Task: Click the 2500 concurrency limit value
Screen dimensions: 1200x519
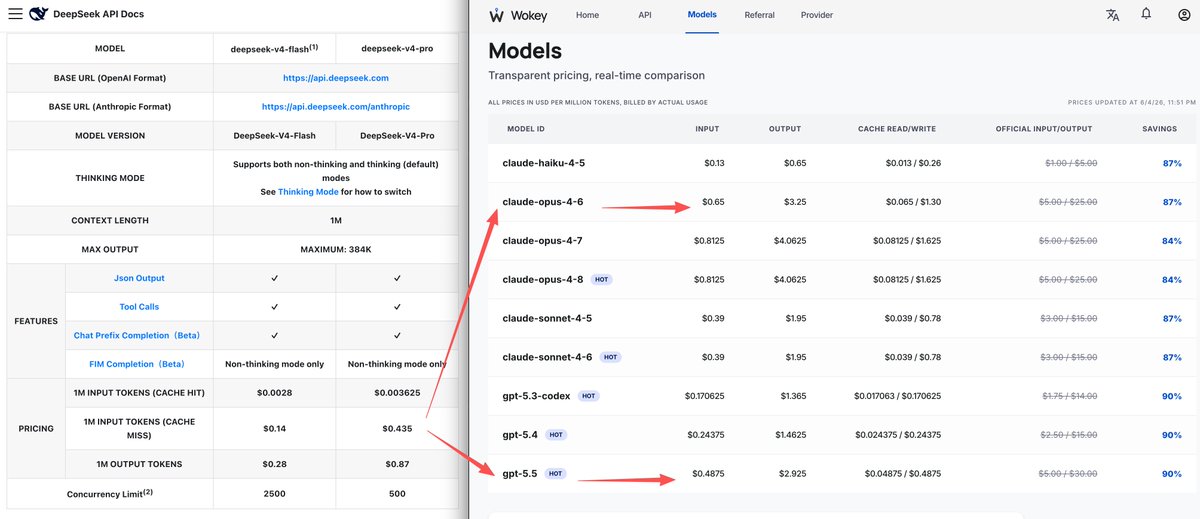Action: pyautogui.click(x=274, y=493)
